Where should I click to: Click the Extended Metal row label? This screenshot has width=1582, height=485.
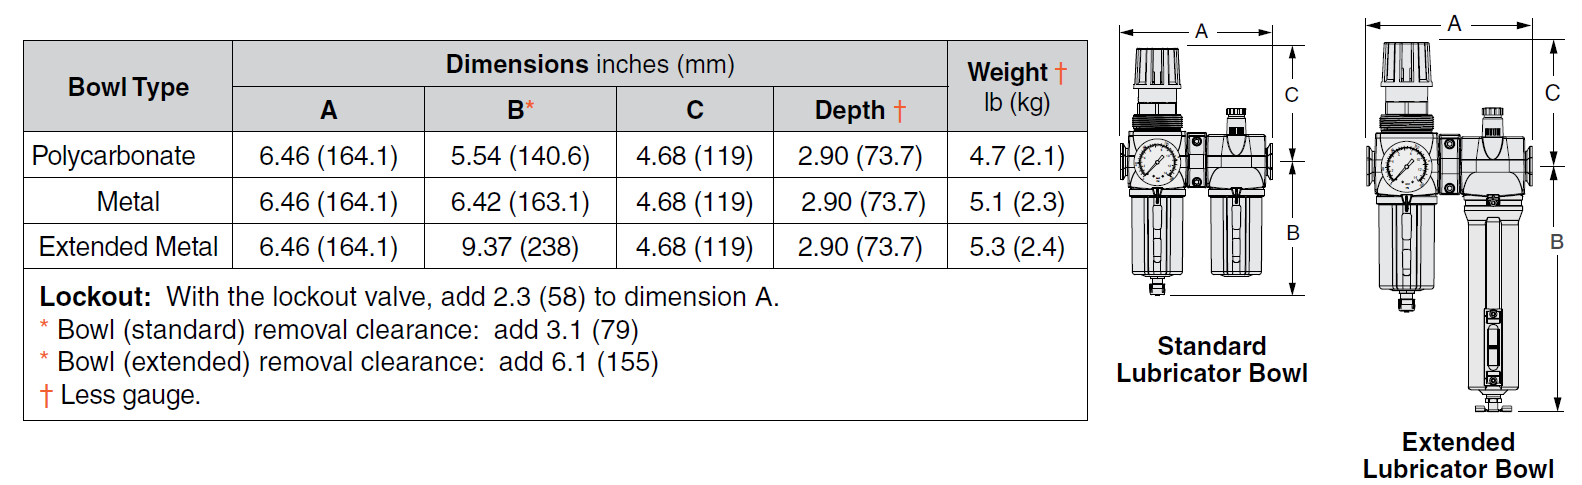pos(128,247)
